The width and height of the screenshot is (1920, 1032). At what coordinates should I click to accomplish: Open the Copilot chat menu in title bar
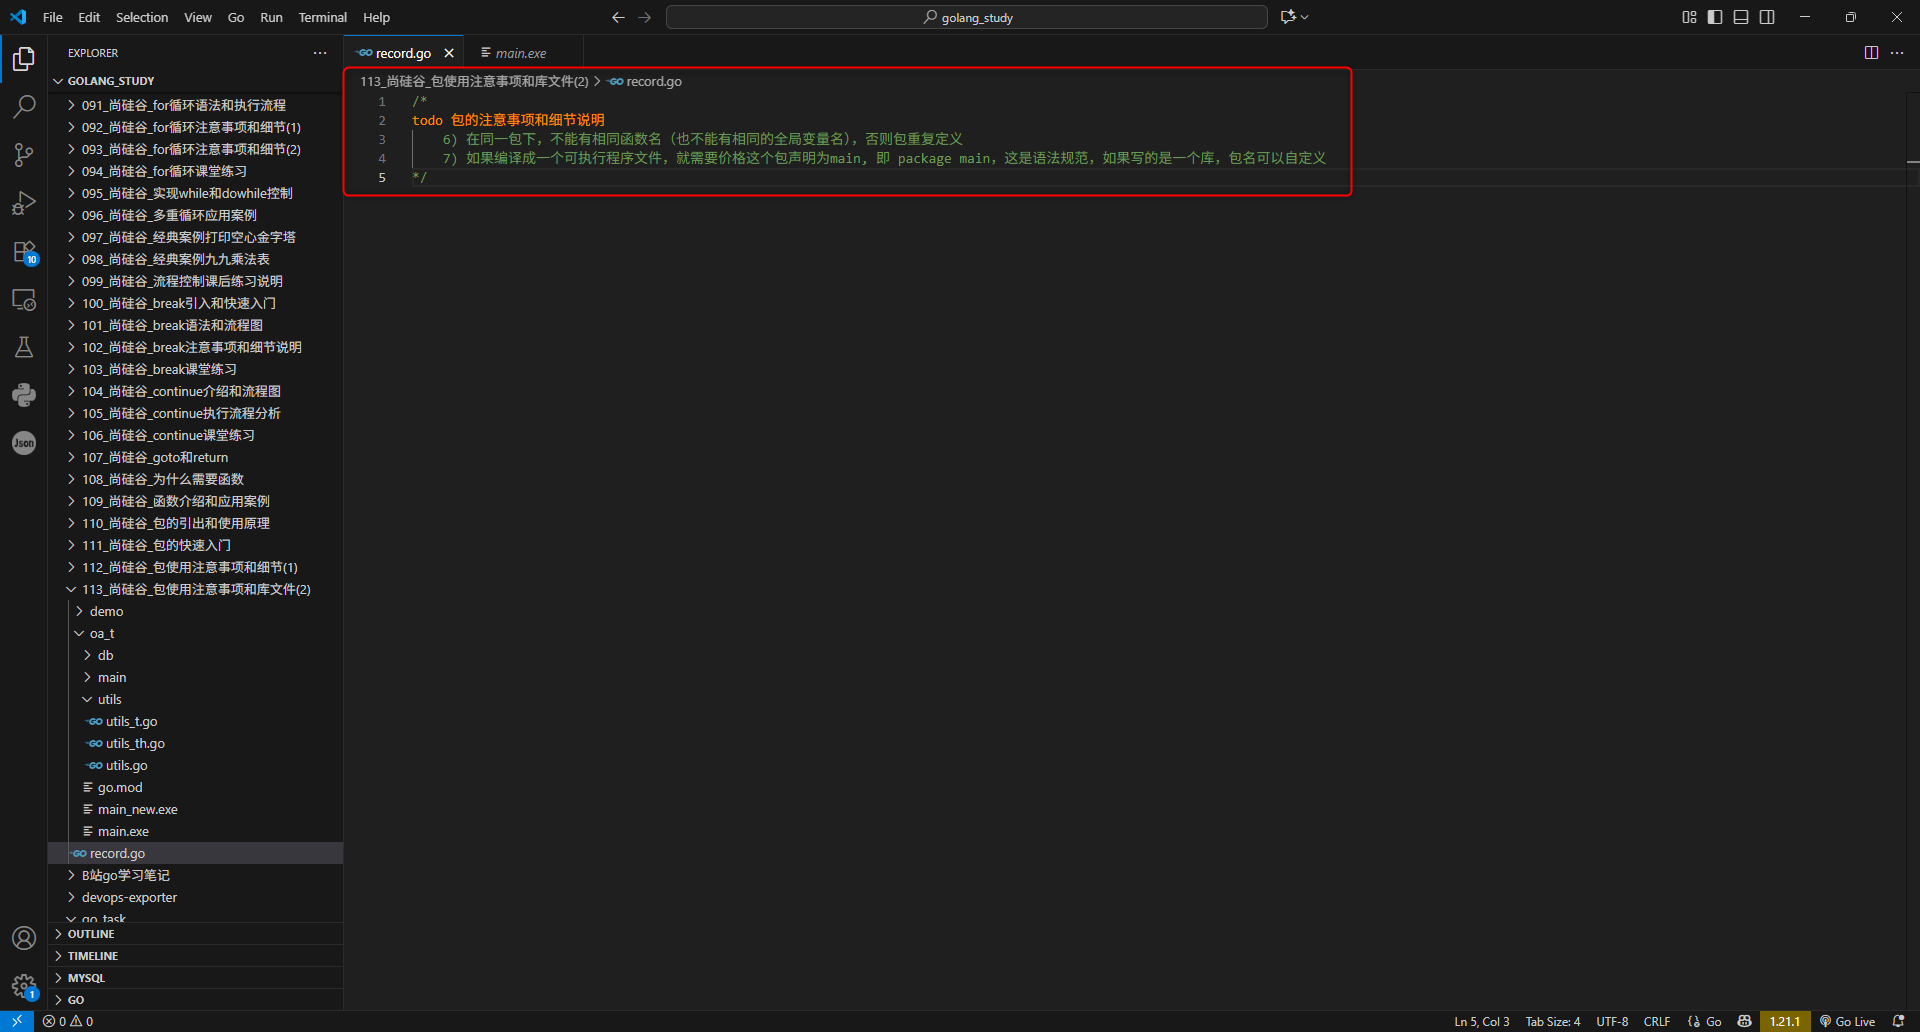[x=1294, y=17]
